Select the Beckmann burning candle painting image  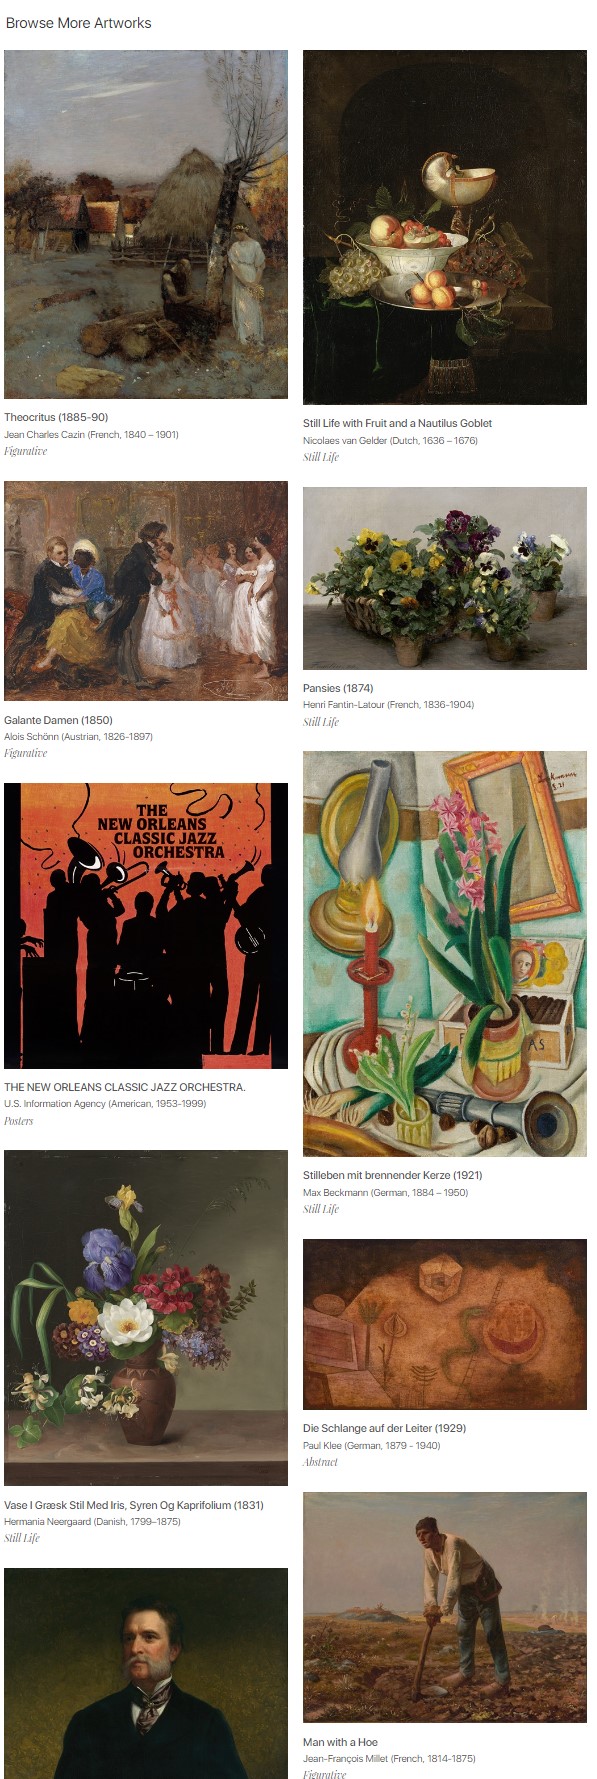(445, 954)
